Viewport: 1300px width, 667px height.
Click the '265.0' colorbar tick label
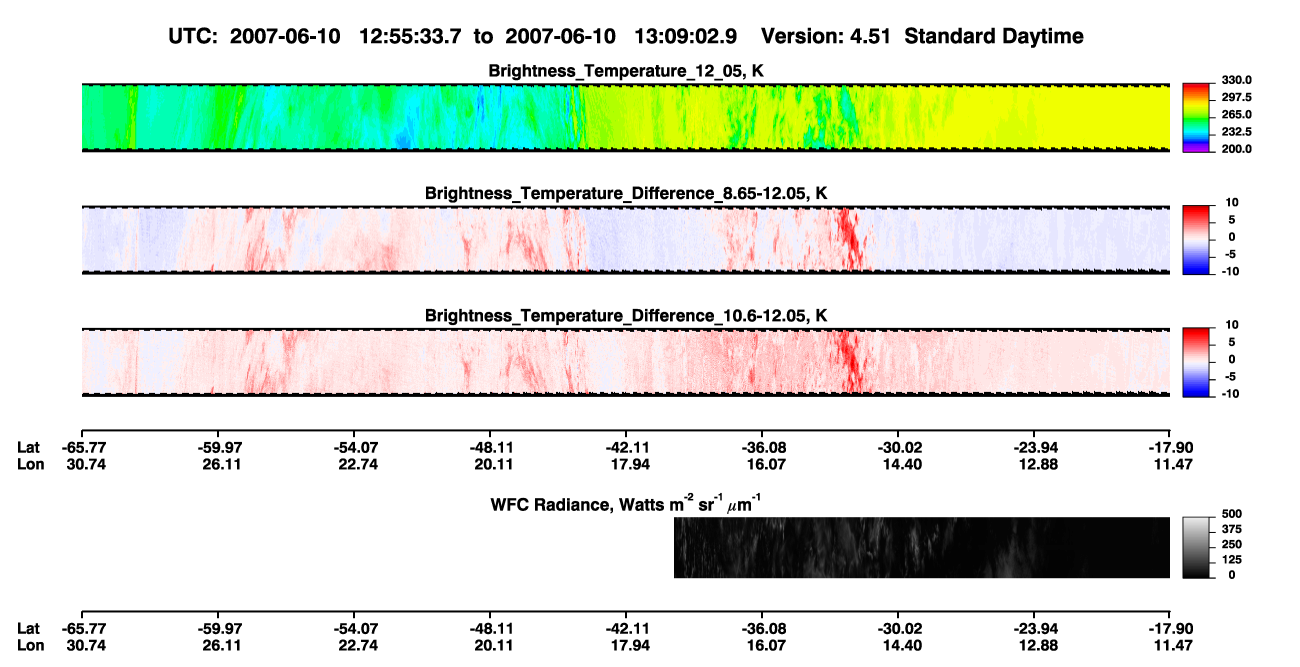point(1236,114)
